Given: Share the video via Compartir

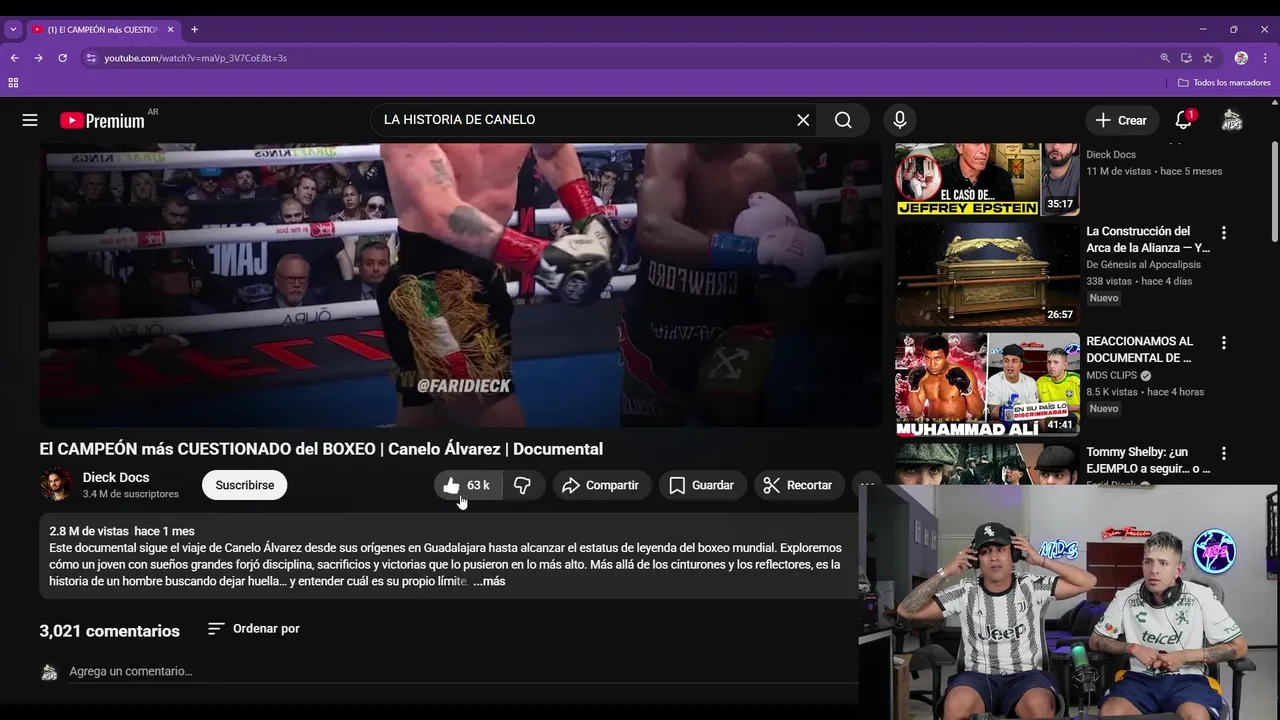Looking at the screenshot, I should tap(600, 485).
